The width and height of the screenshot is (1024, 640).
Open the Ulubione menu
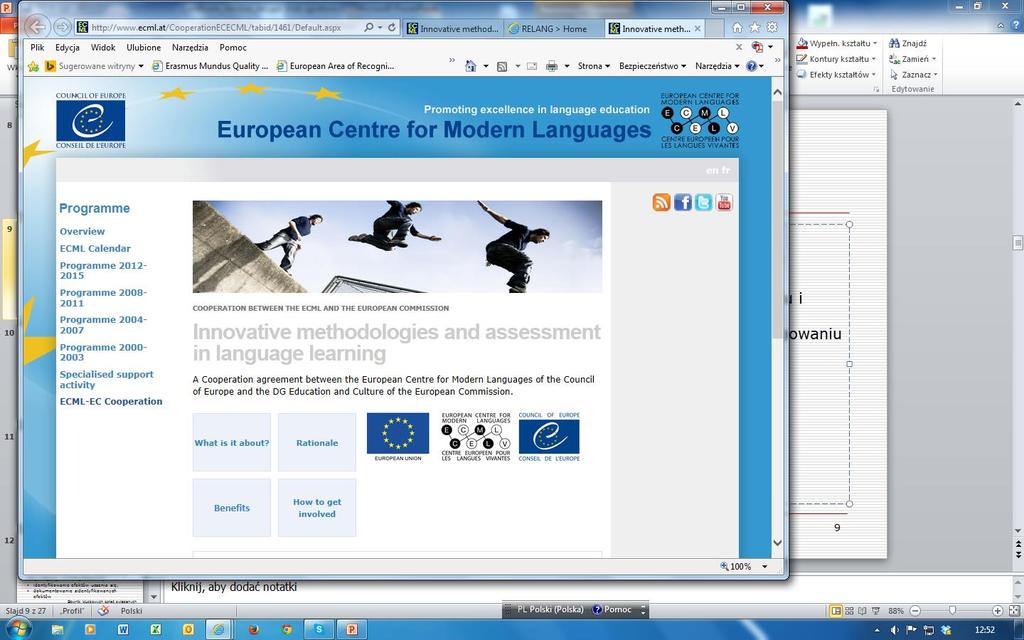coord(144,47)
